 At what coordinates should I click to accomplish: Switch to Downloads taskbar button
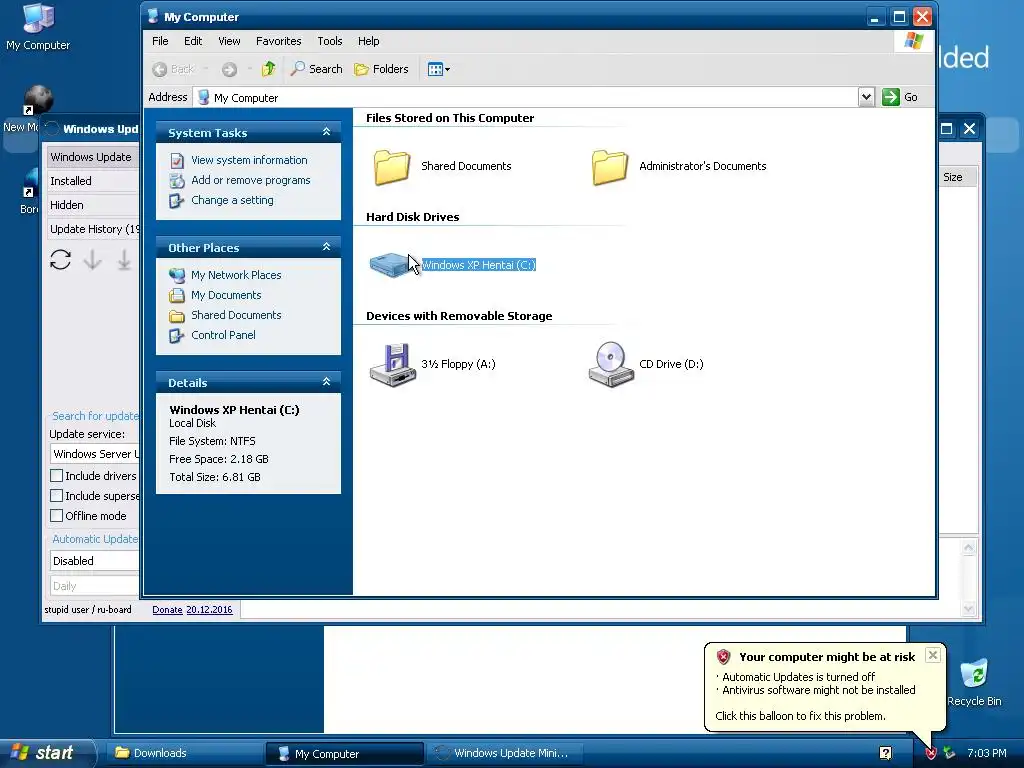(x=184, y=754)
